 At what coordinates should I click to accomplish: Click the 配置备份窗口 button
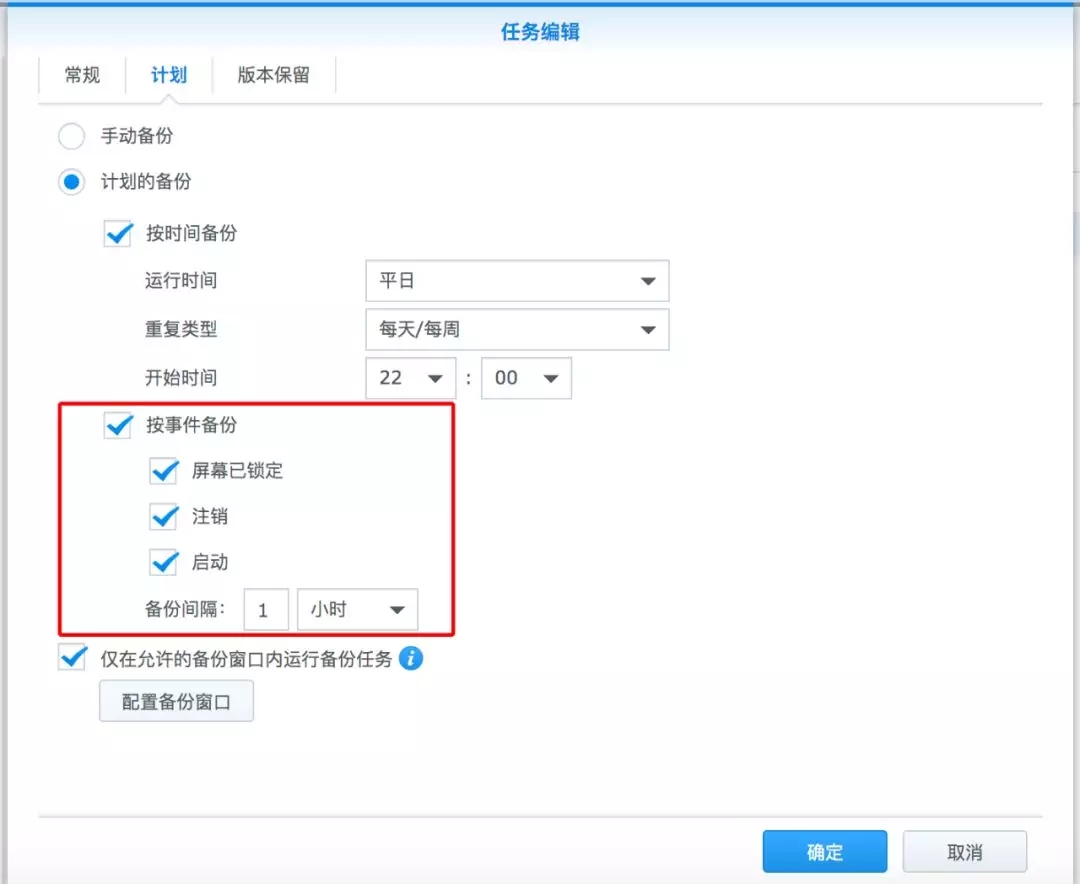click(176, 700)
